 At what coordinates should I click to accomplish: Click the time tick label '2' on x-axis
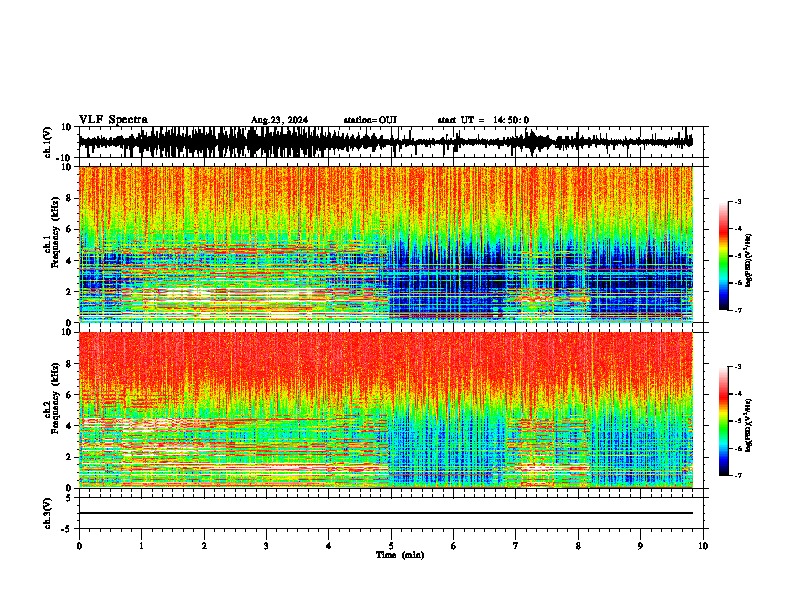click(x=204, y=546)
